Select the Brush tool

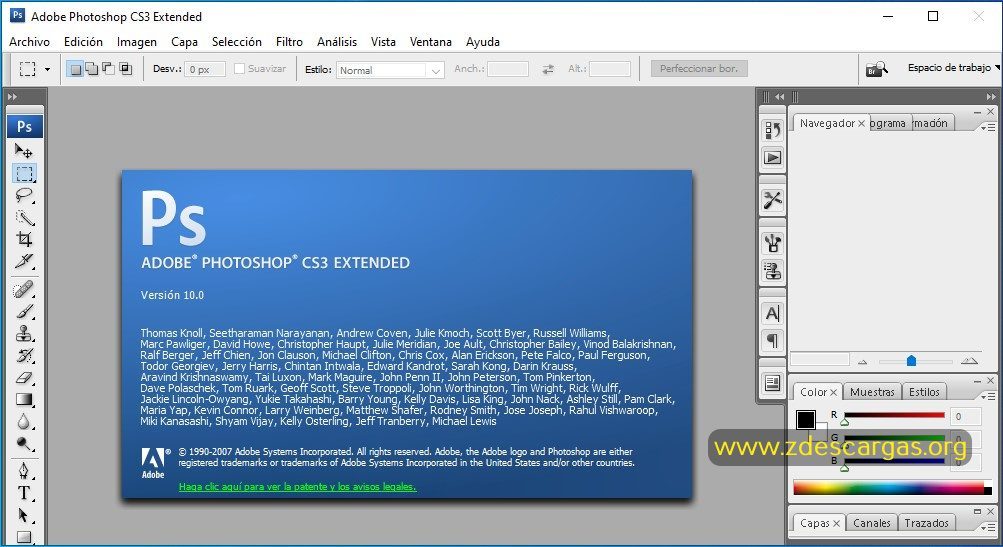pyautogui.click(x=24, y=312)
